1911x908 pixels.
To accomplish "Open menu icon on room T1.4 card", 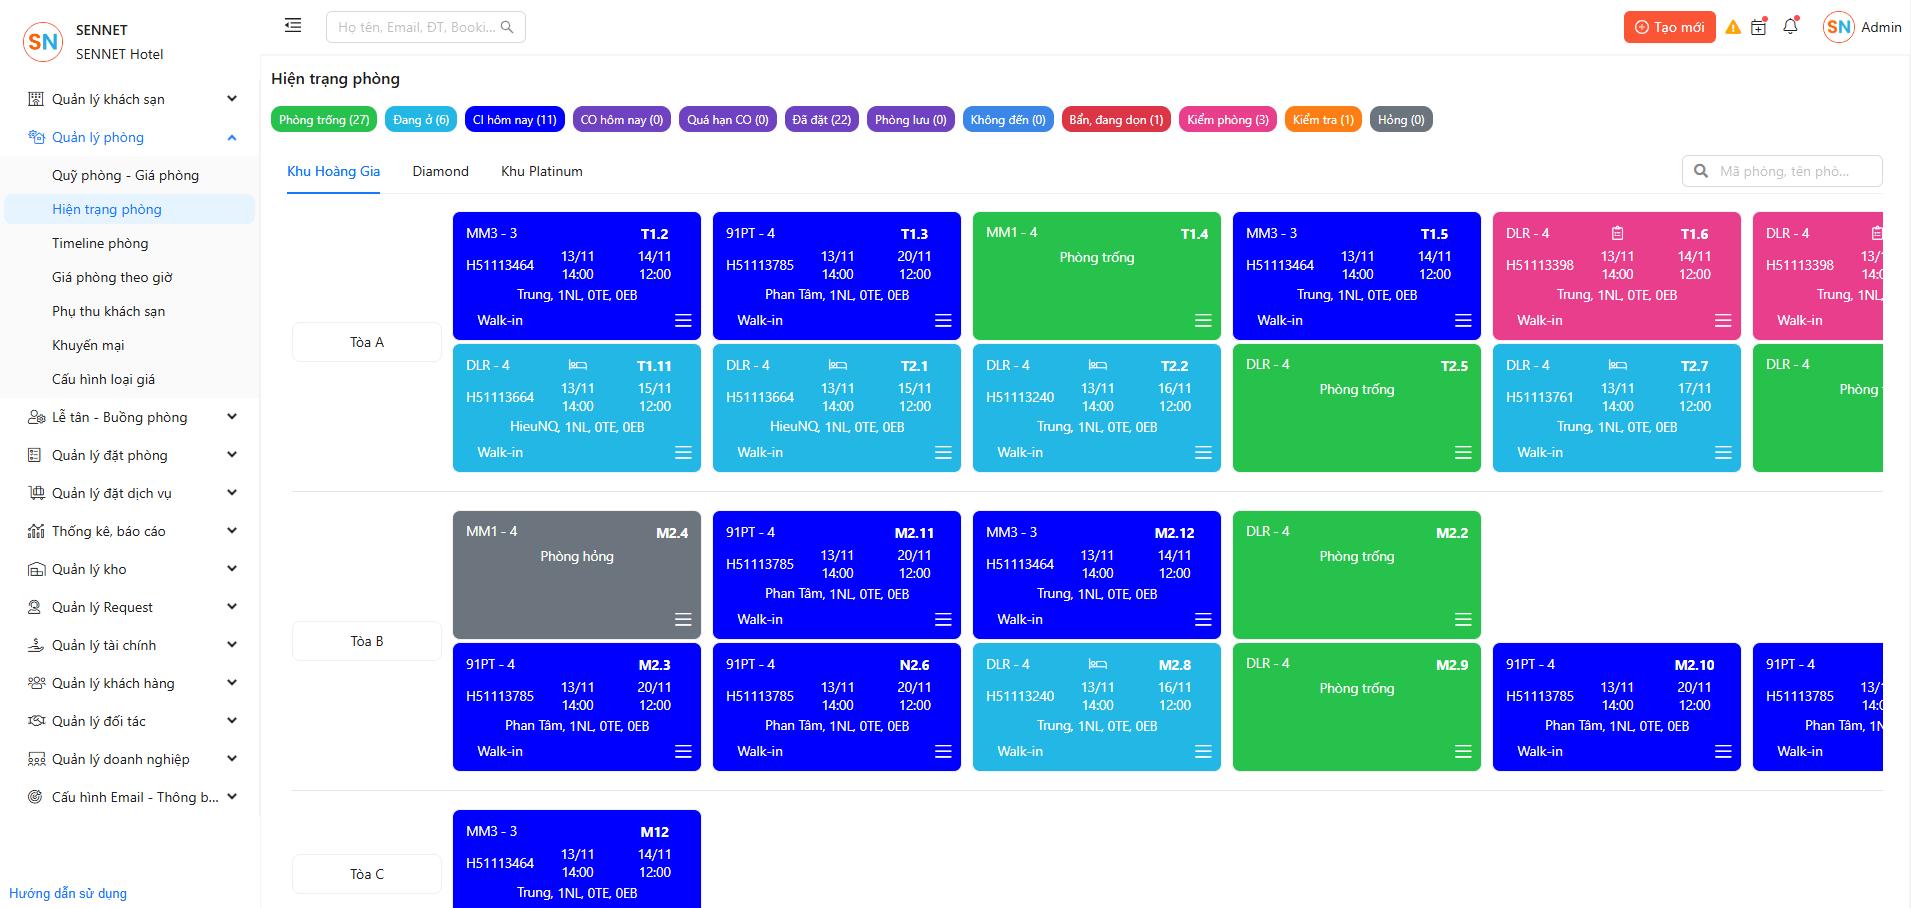I will tap(1203, 321).
